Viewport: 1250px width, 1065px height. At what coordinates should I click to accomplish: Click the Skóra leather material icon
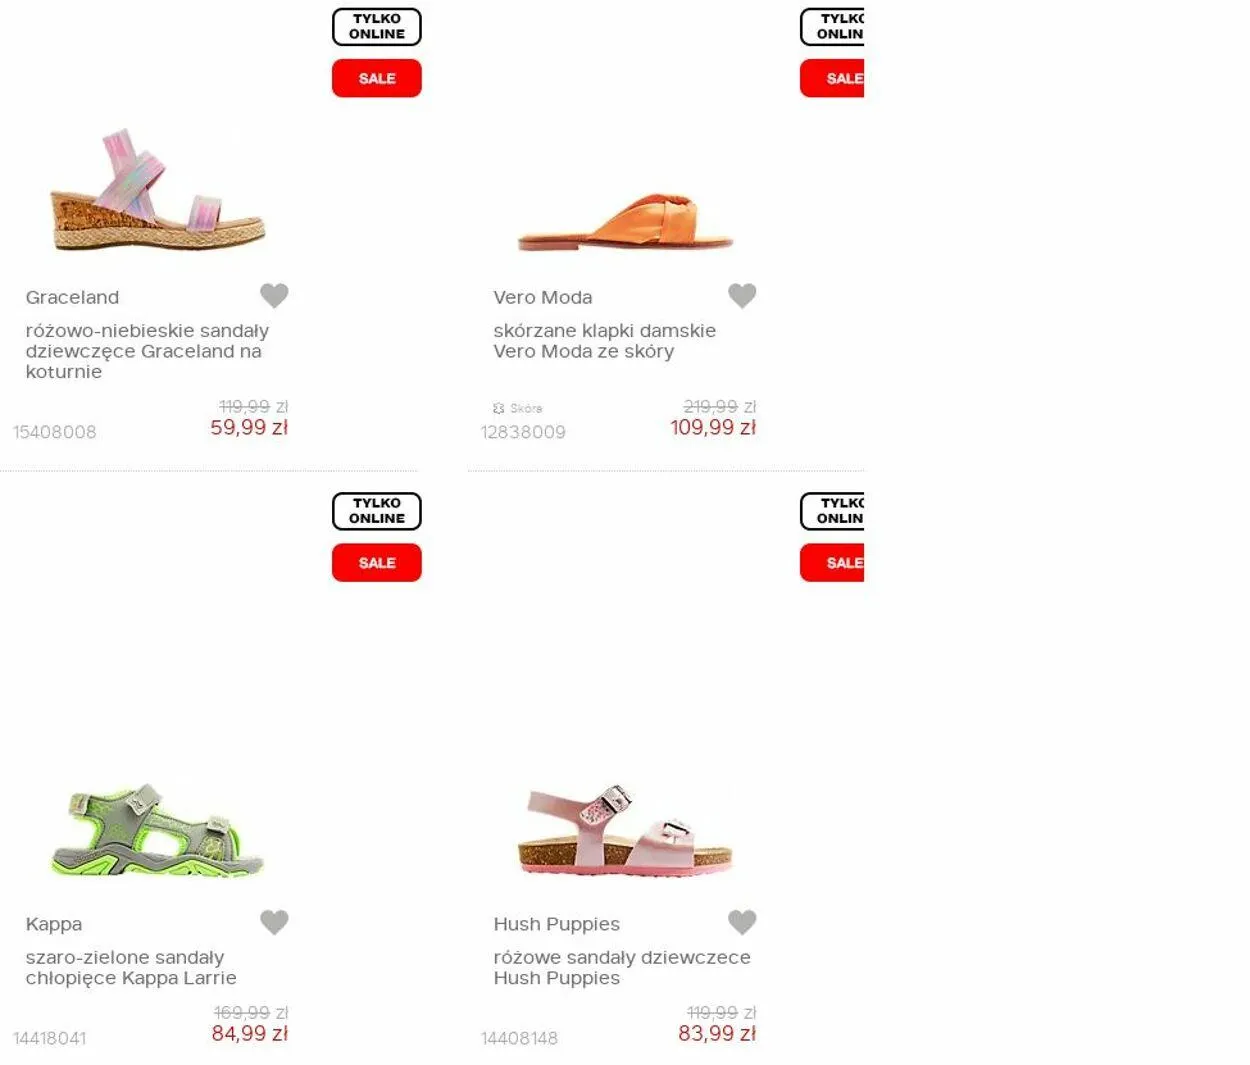click(x=499, y=408)
